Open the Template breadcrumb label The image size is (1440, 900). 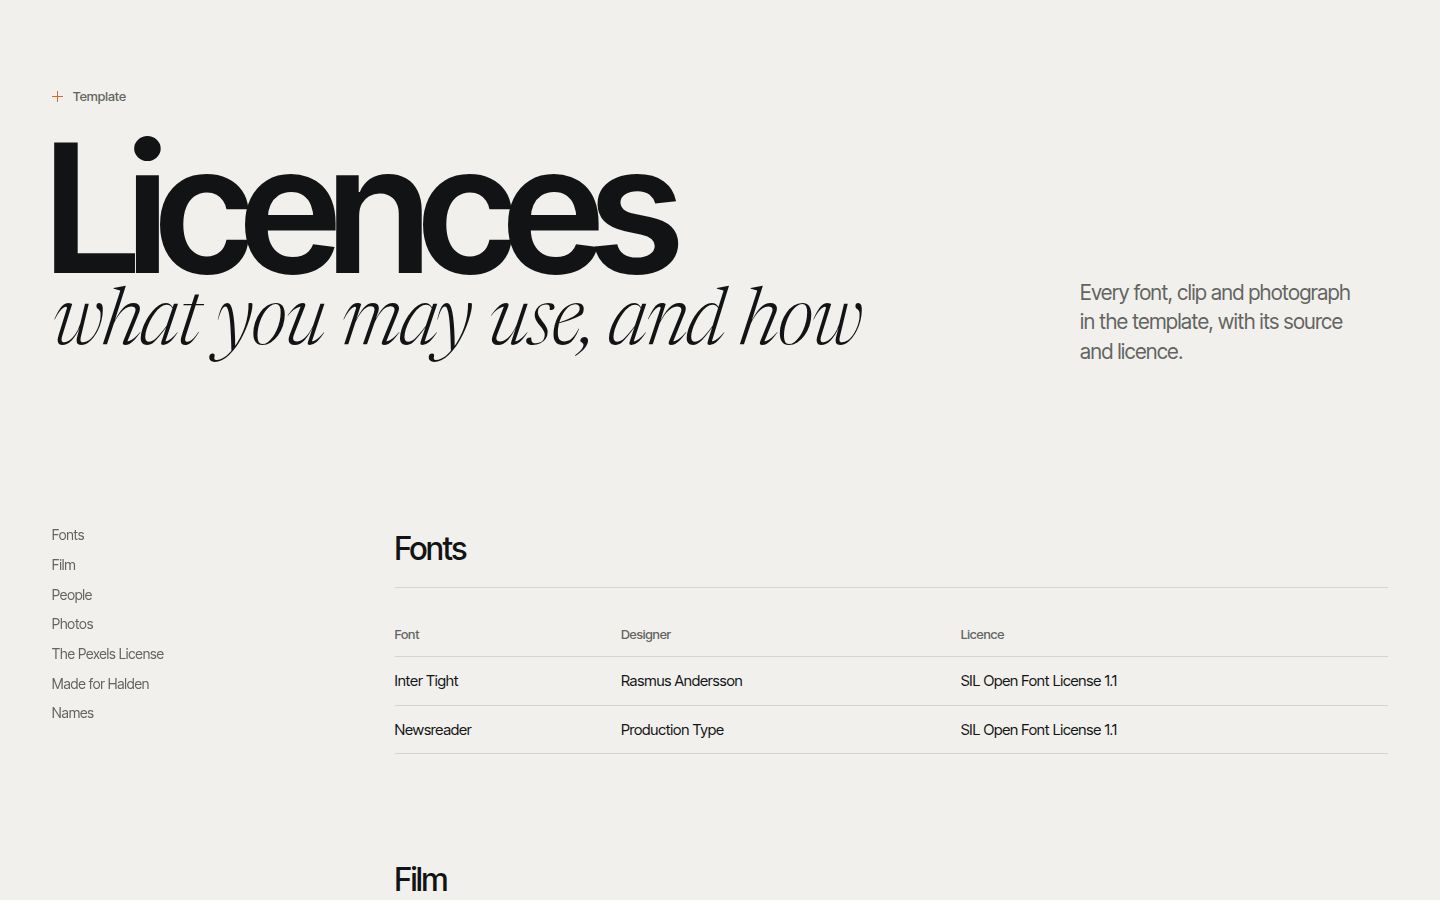click(x=99, y=97)
